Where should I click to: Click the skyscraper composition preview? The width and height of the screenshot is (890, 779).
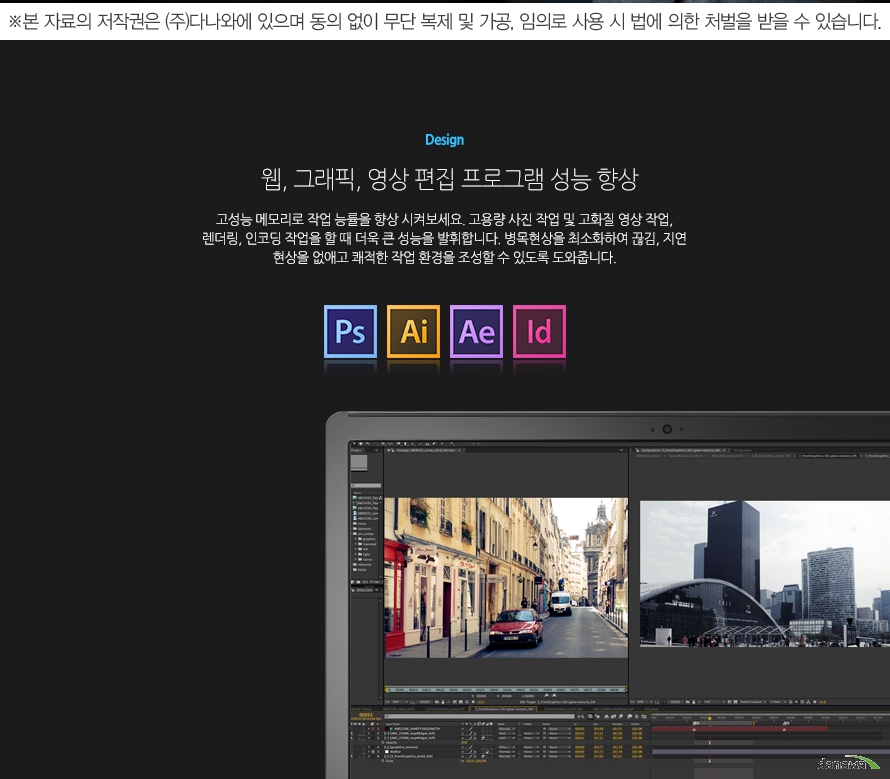[x=765, y=573]
